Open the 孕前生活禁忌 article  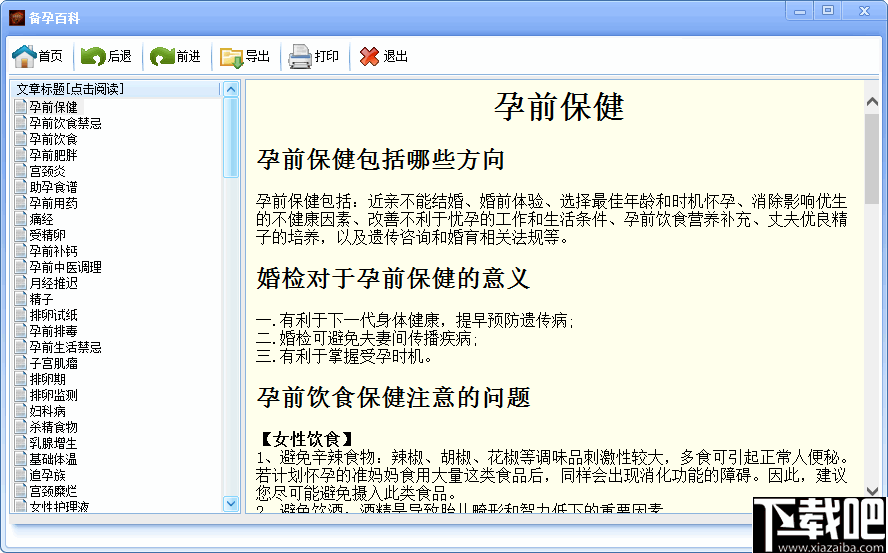(x=66, y=347)
